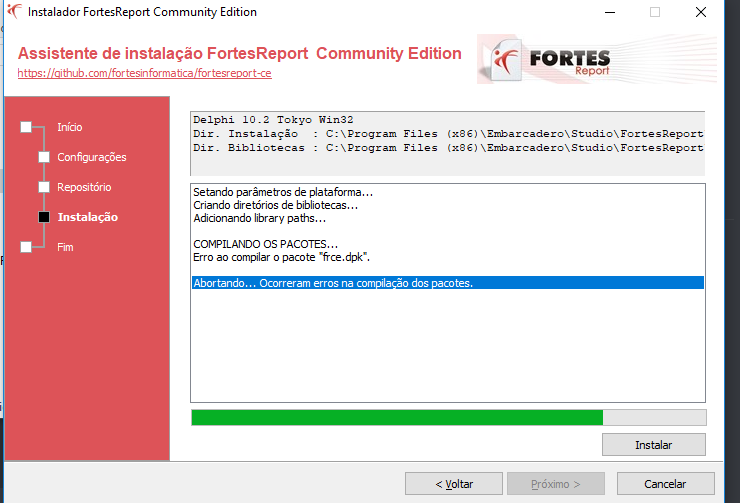This screenshot has height=503, width=740.
Task: Select the Repositório step marker box
Action: [x=44, y=187]
